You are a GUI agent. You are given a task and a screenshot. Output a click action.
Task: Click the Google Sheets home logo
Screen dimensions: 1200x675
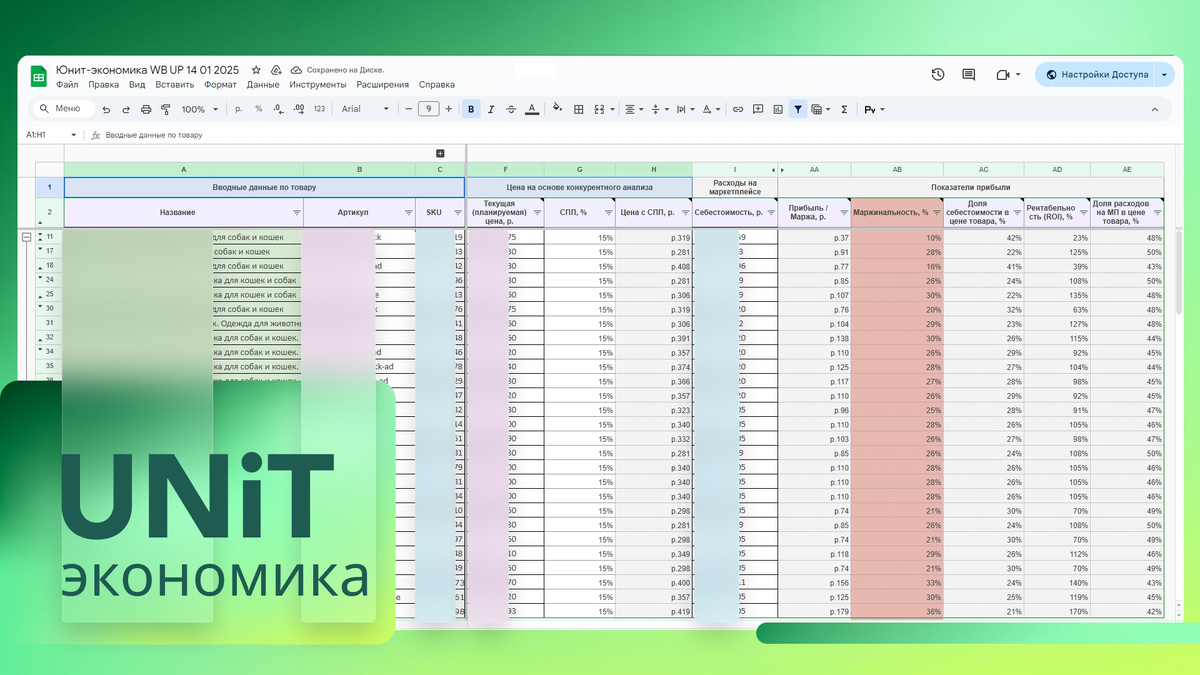click(x=38, y=77)
